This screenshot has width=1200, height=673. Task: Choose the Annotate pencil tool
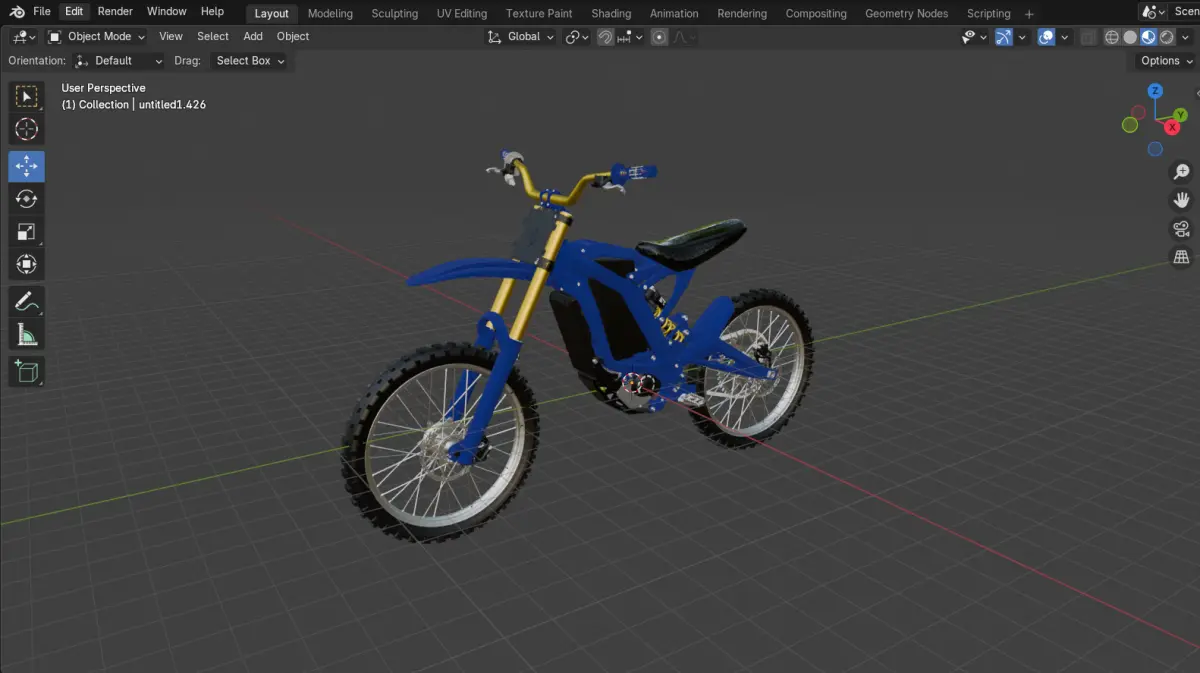[x=27, y=301]
